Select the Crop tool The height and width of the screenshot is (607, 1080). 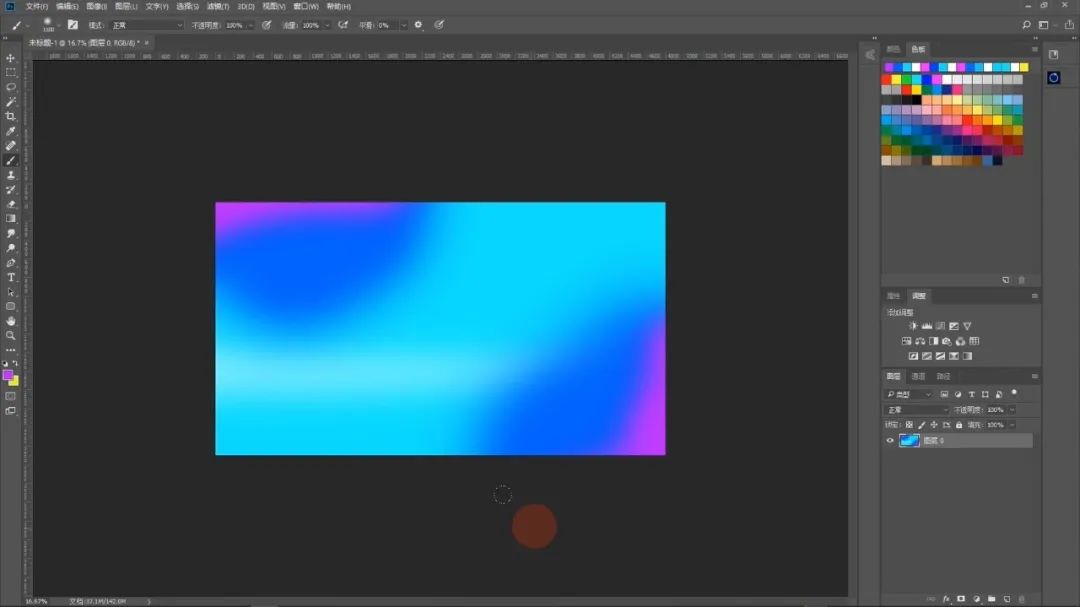tap(10, 116)
